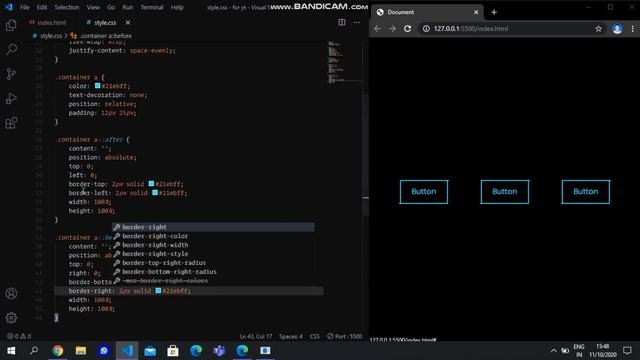Open the Search view in activity bar
Viewport: 640px width, 360px height.
point(11,50)
